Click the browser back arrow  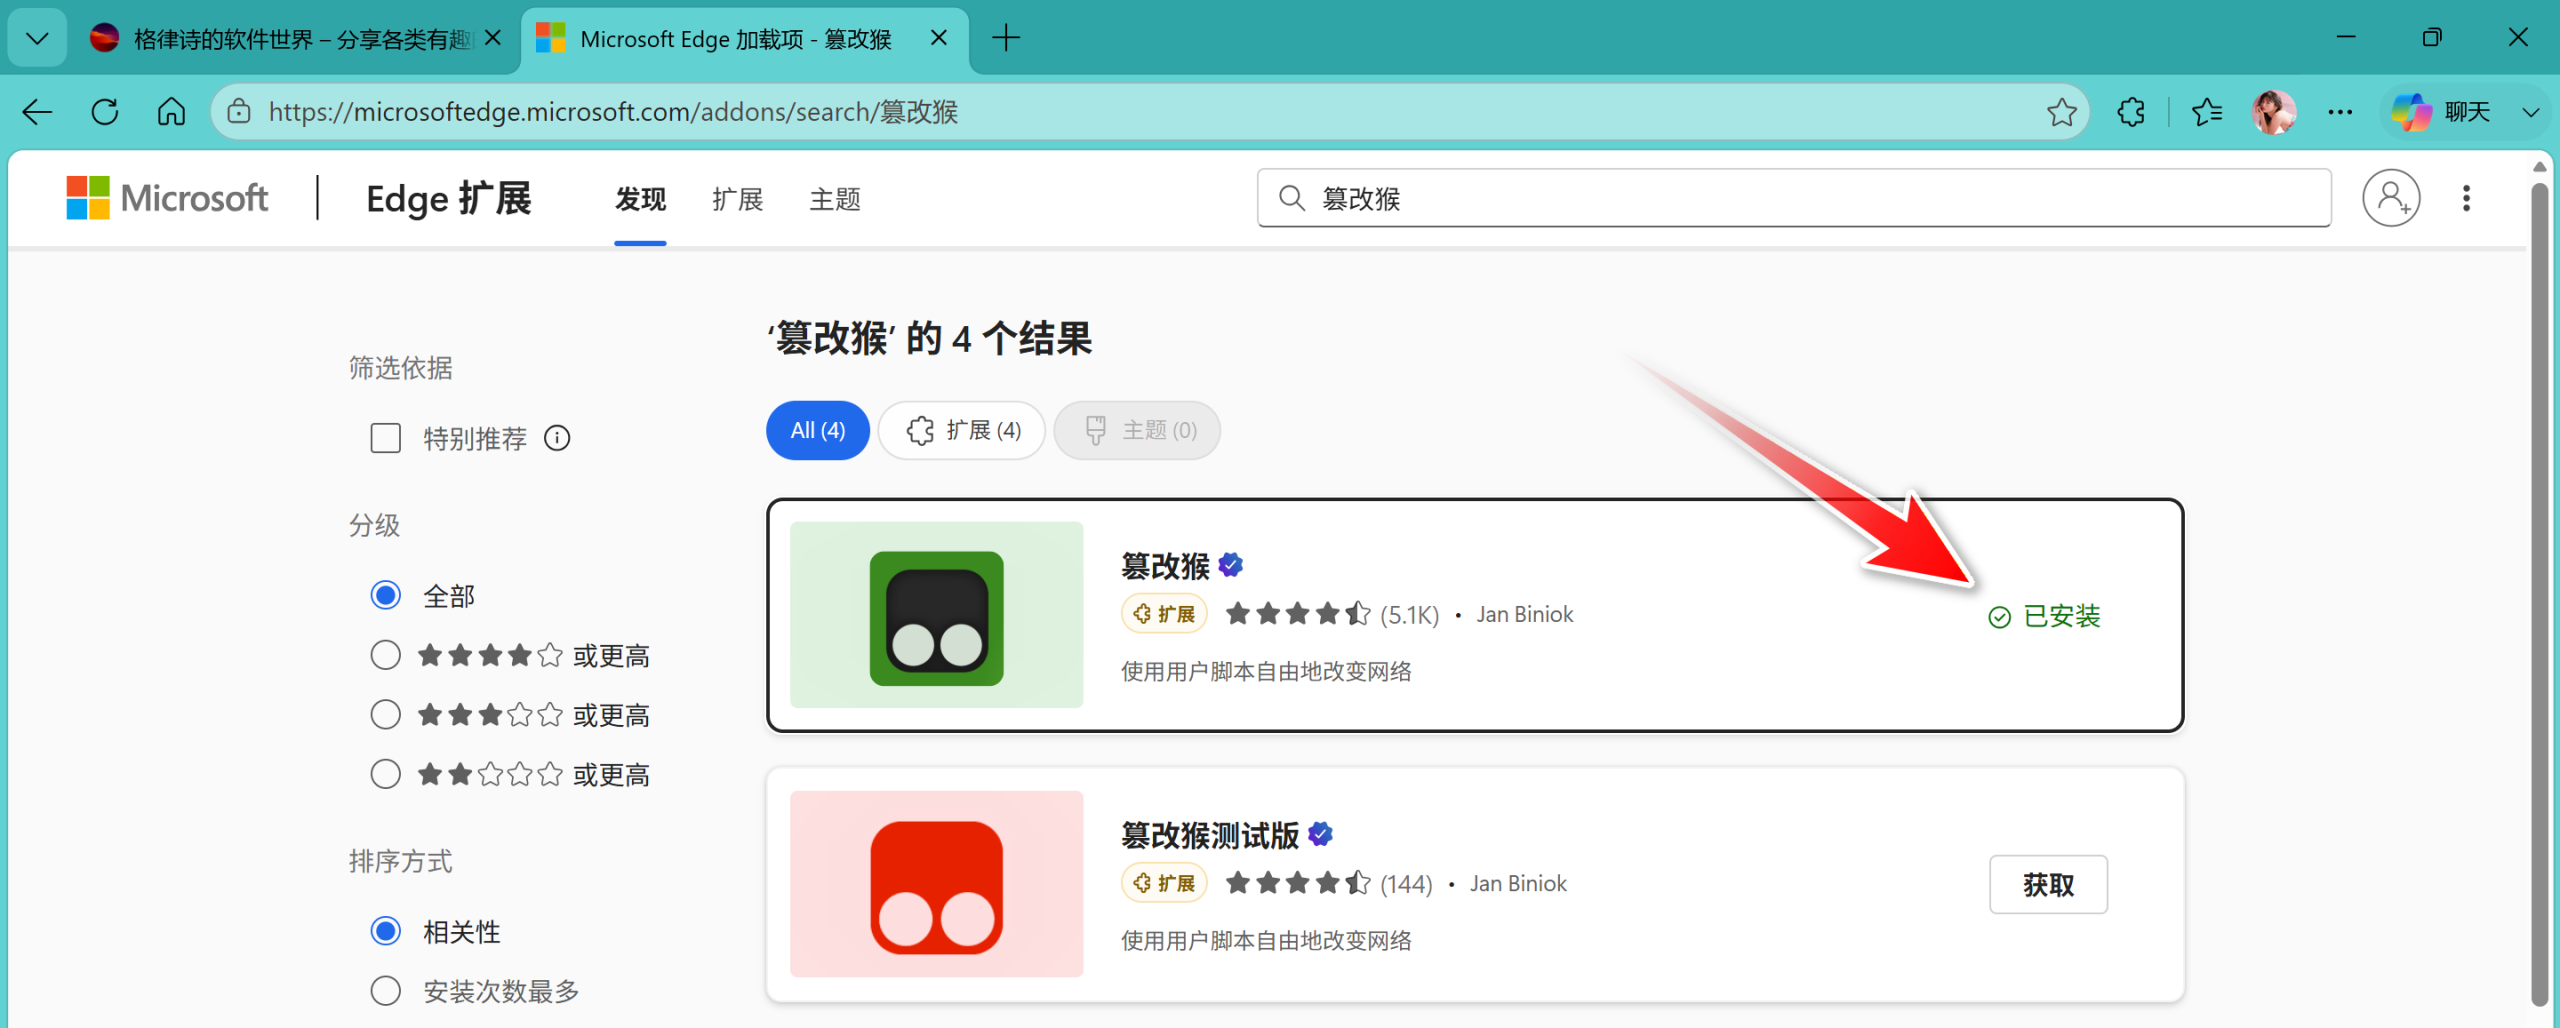click(37, 112)
